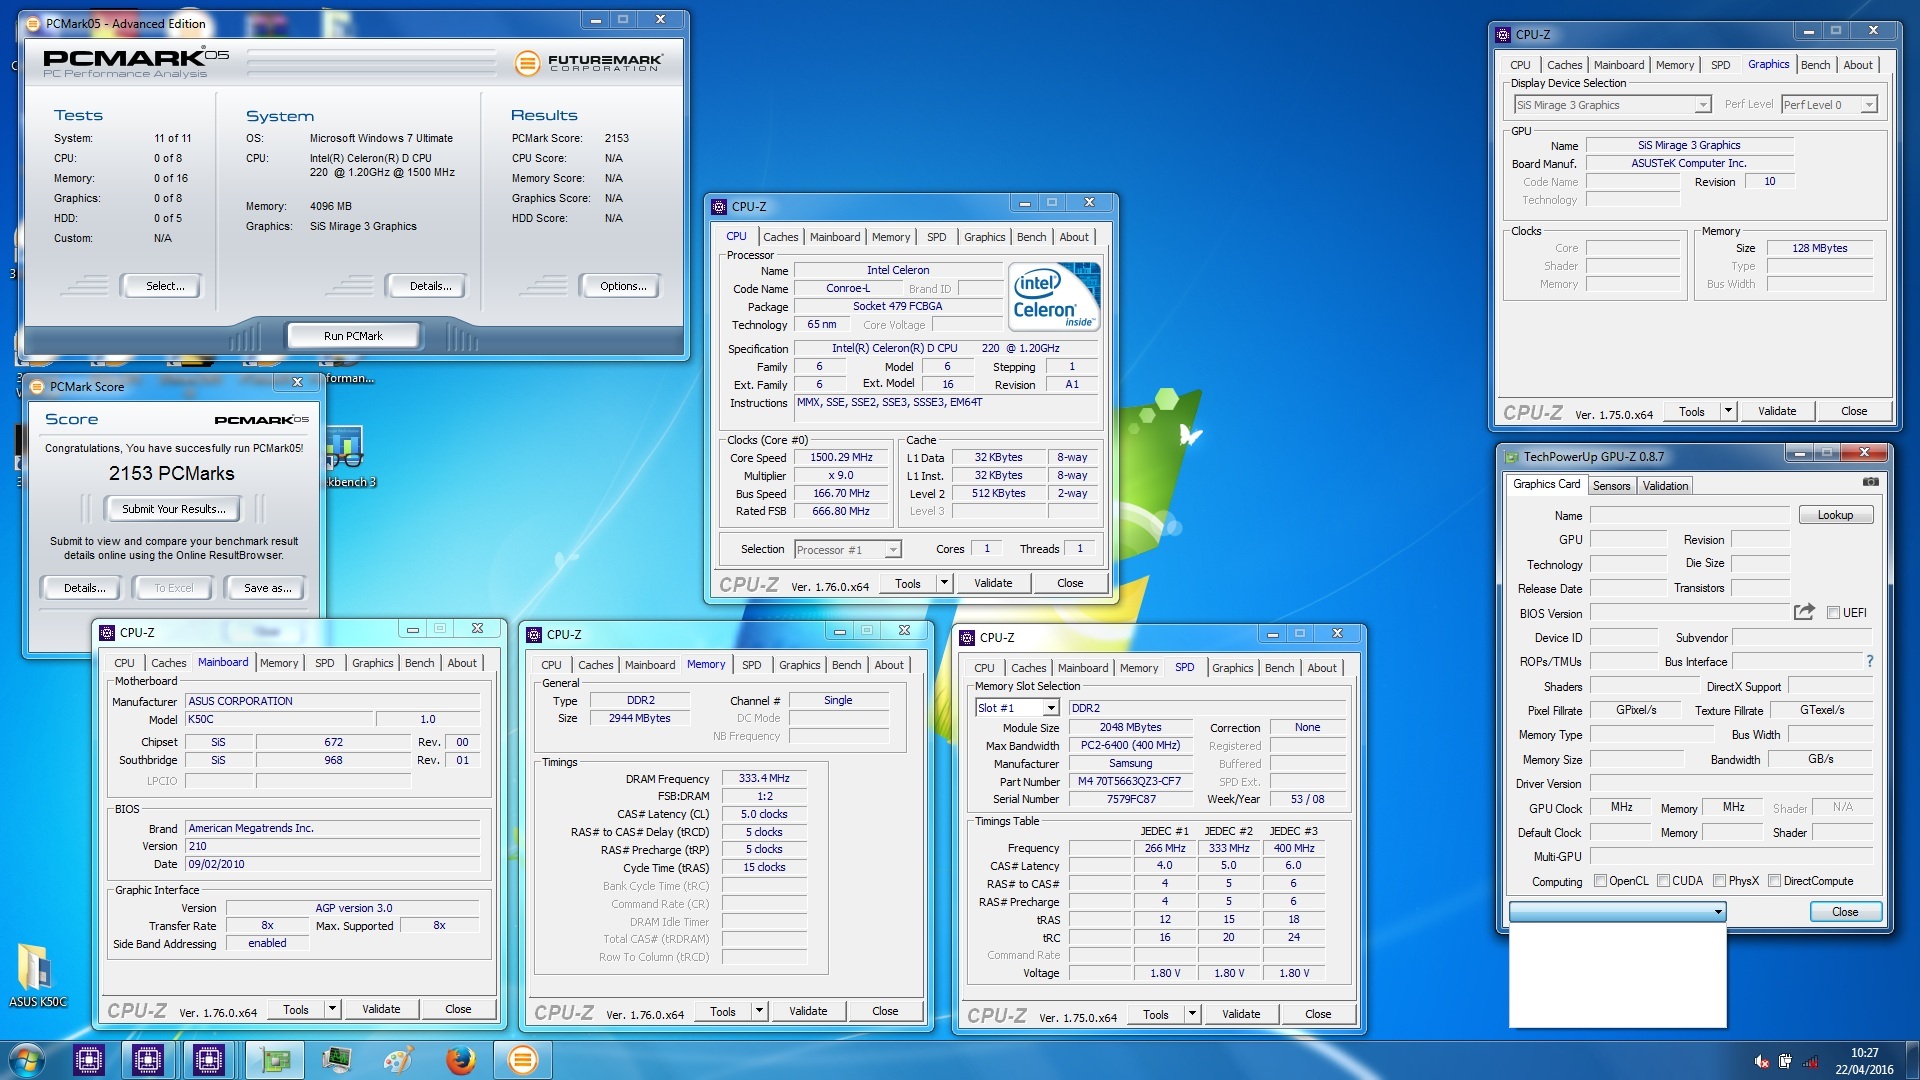The image size is (1920, 1080).
Task: Click the Intel Celeron logo in CPU-Z
Action: click(x=1054, y=297)
